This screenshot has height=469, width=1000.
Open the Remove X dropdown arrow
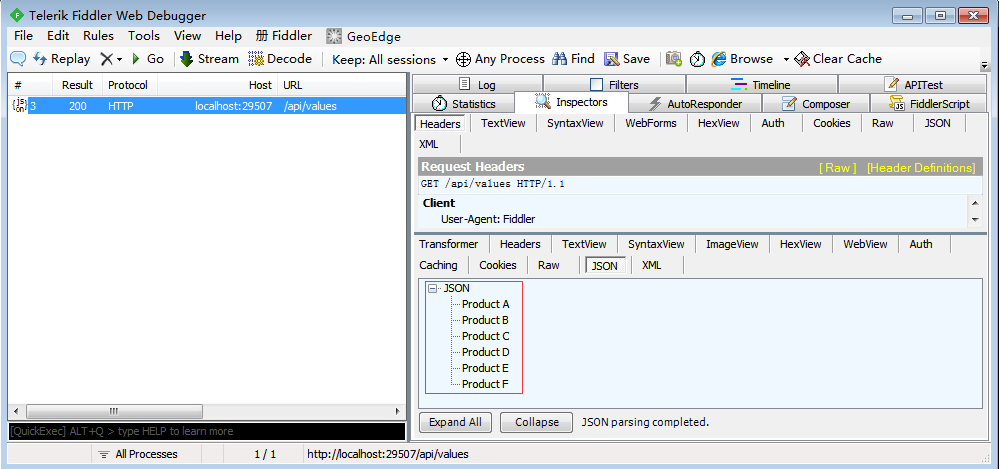(x=119, y=59)
